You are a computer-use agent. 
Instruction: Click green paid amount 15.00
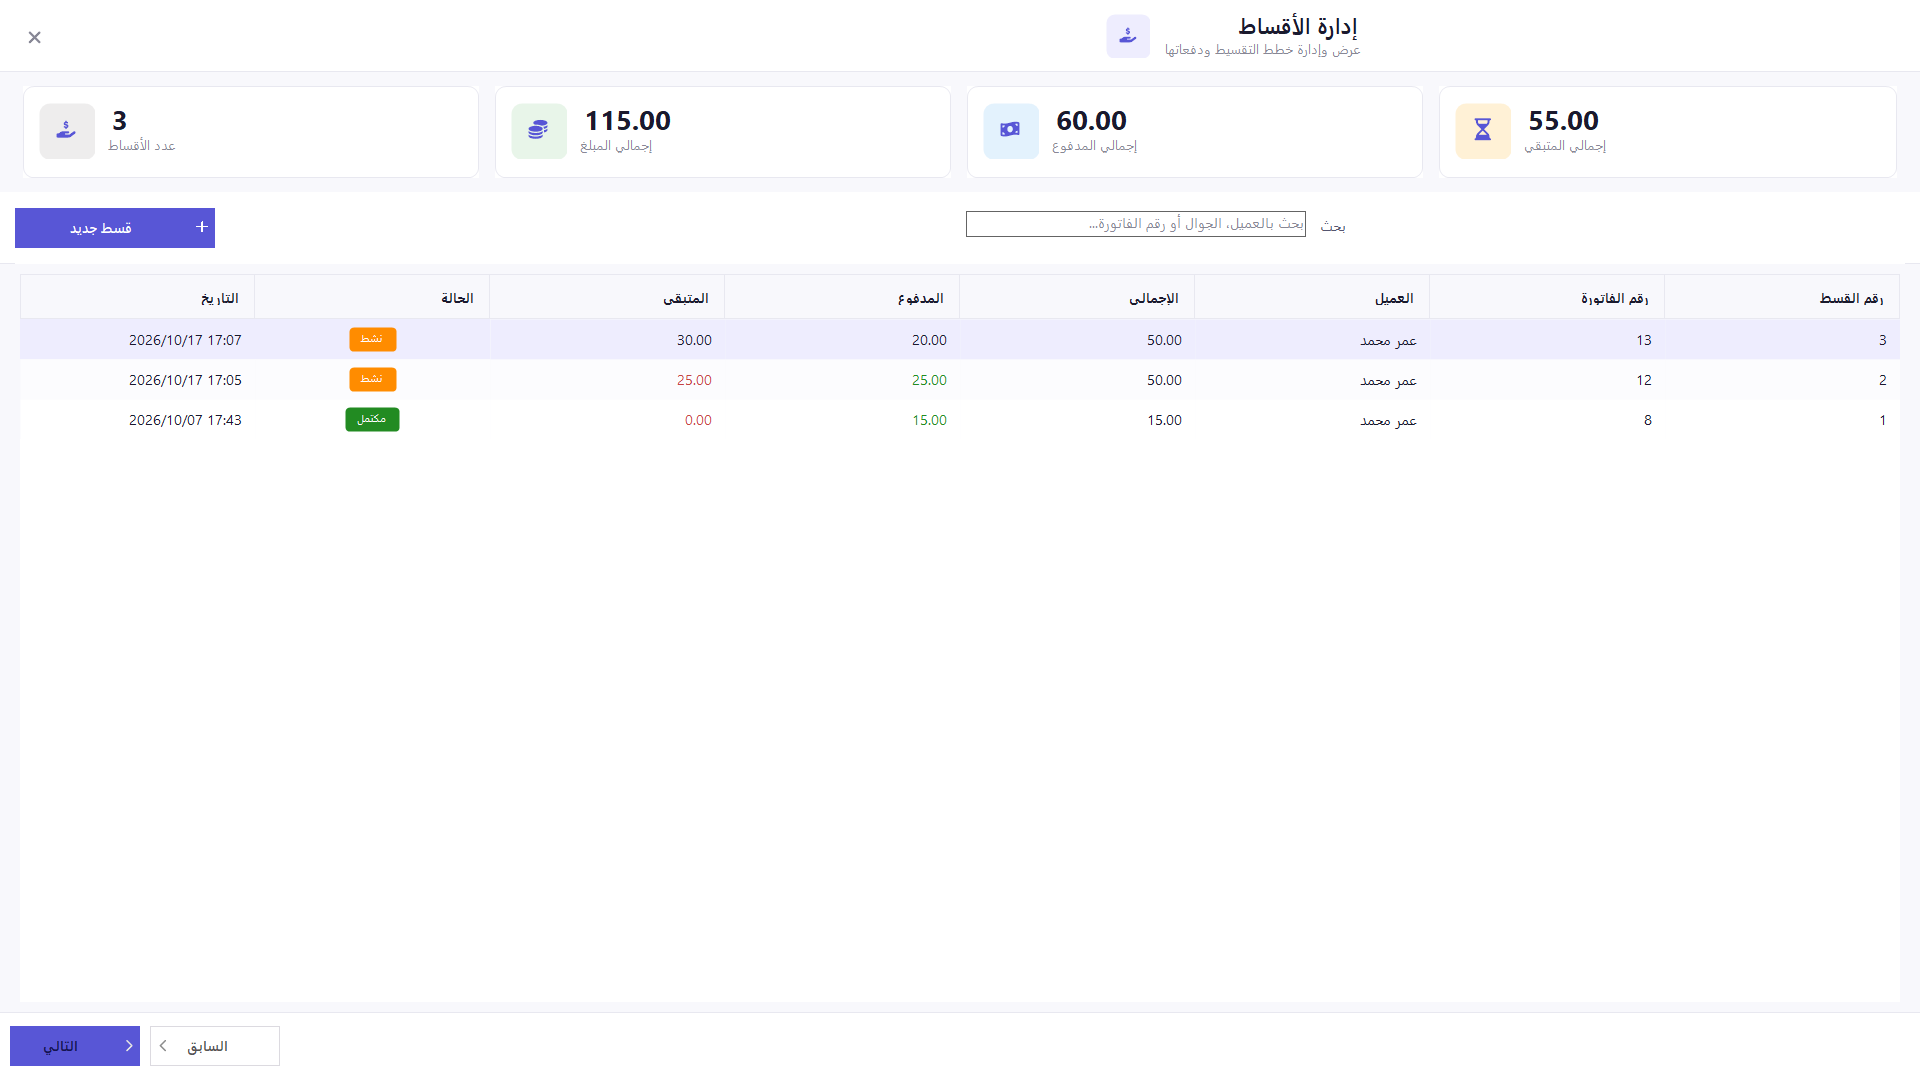pyautogui.click(x=929, y=420)
